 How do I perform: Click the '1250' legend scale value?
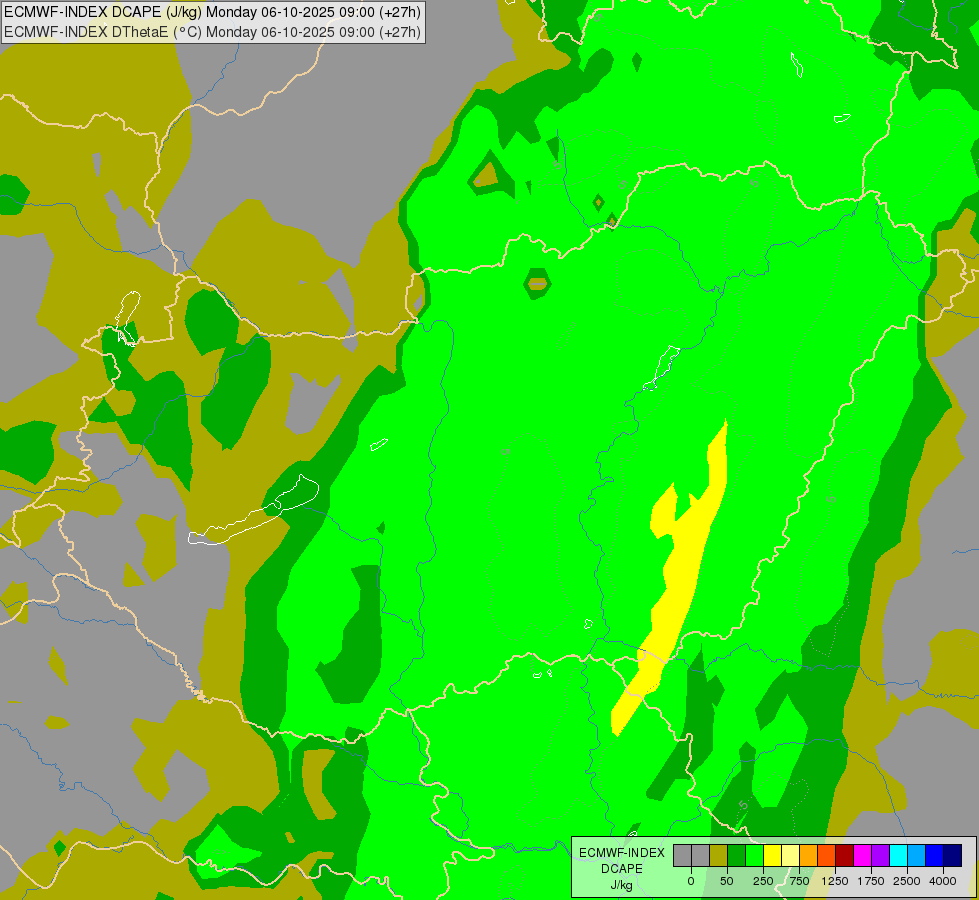835,881
